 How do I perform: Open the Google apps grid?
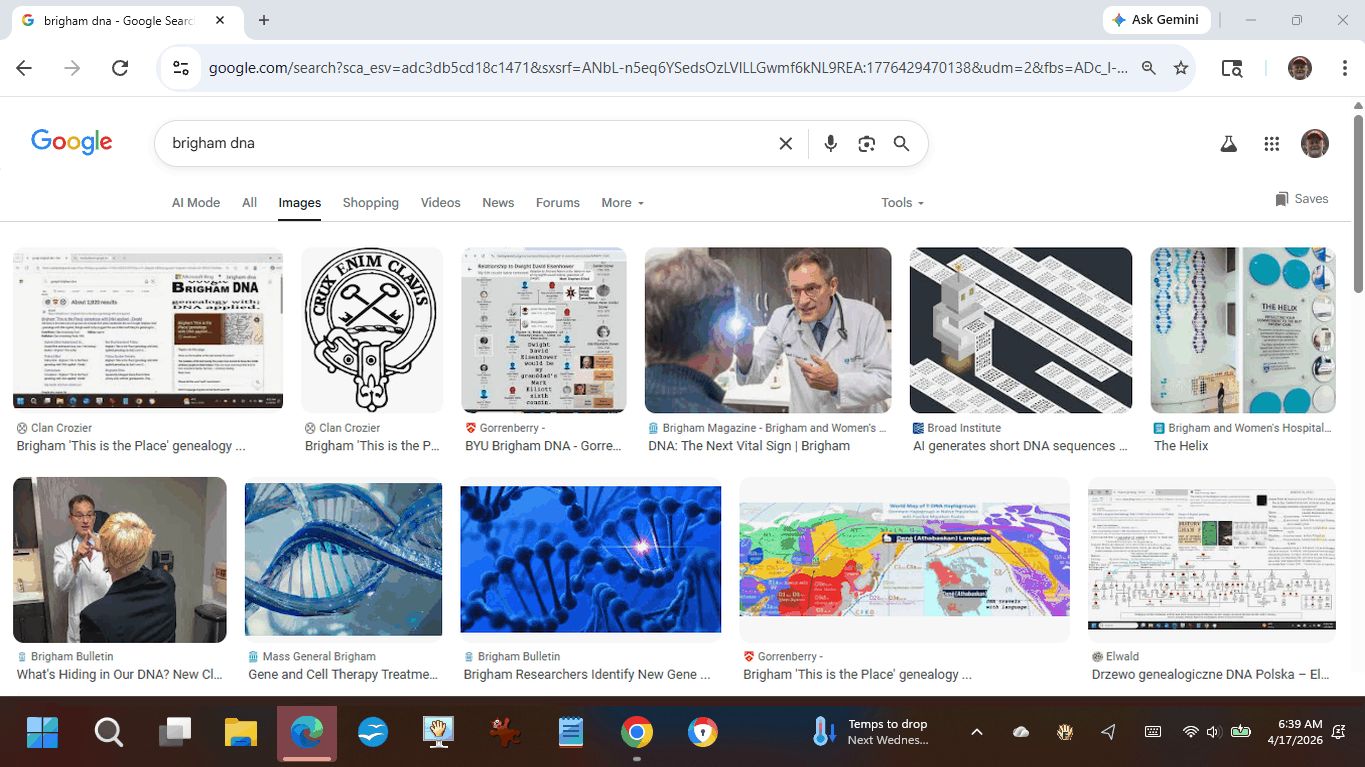click(x=1272, y=144)
